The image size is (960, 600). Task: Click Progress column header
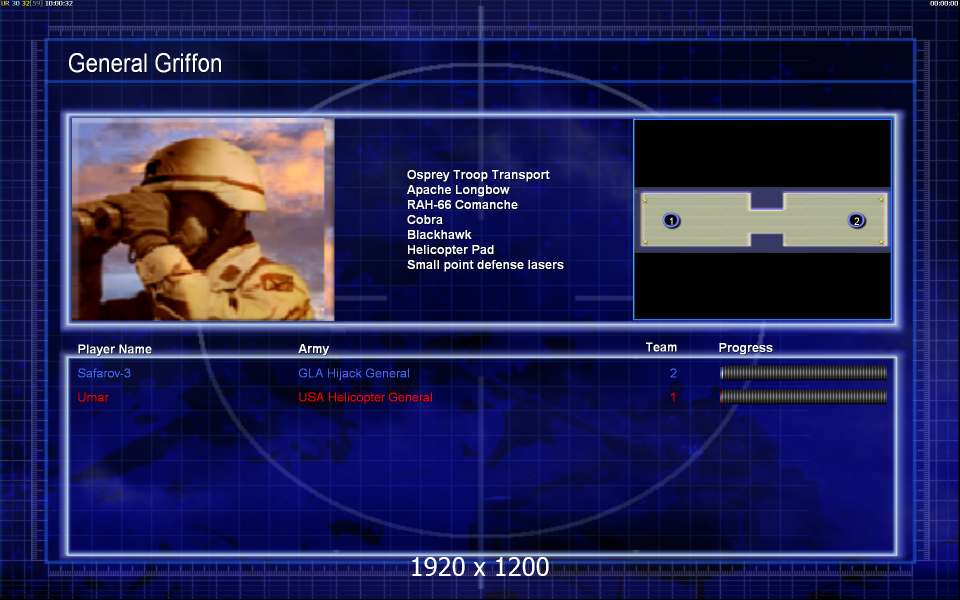tap(745, 348)
